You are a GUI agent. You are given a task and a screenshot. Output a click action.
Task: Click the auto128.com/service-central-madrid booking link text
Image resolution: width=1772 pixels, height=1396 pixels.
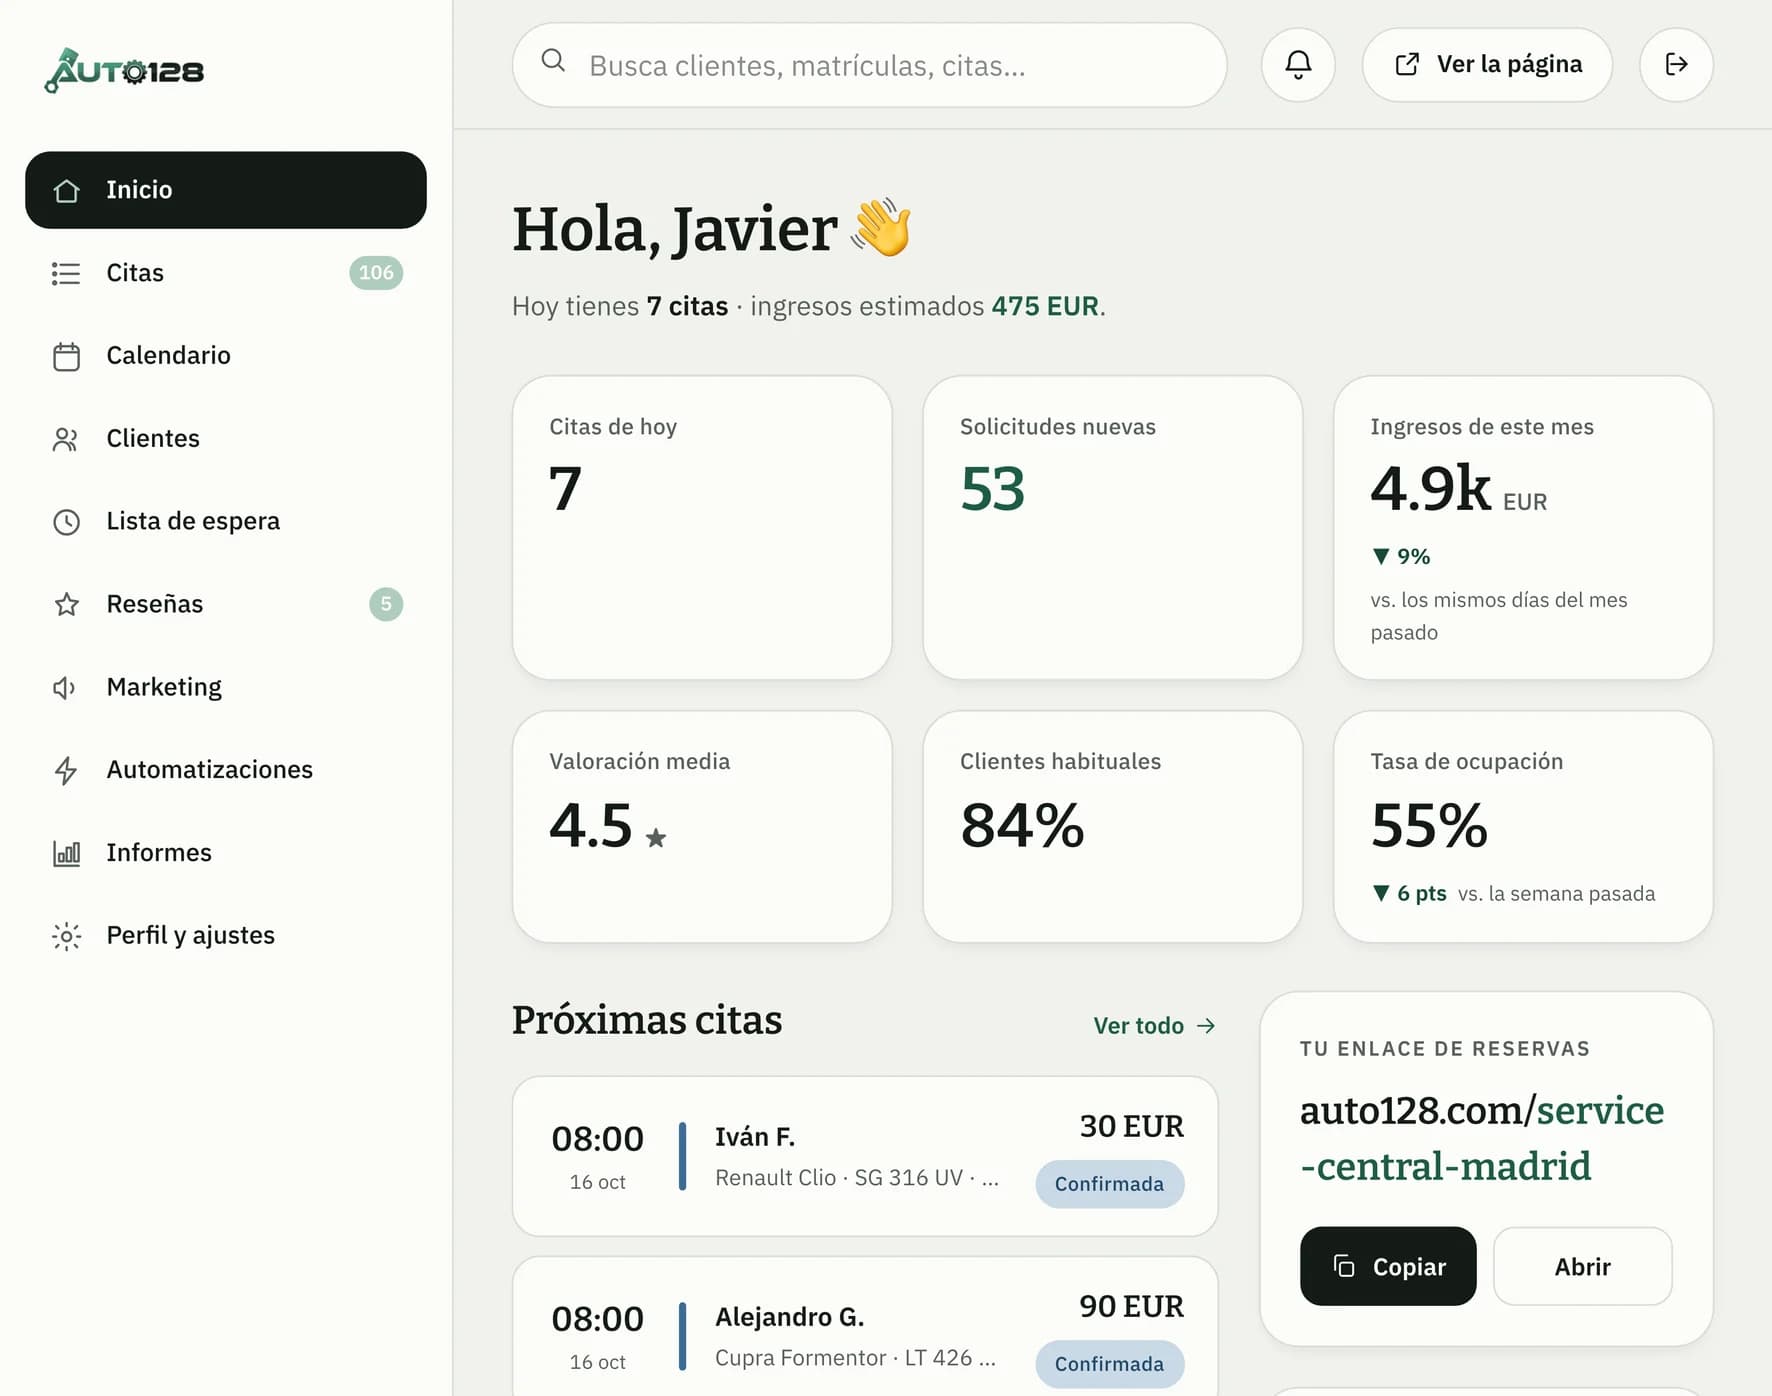click(1481, 1138)
